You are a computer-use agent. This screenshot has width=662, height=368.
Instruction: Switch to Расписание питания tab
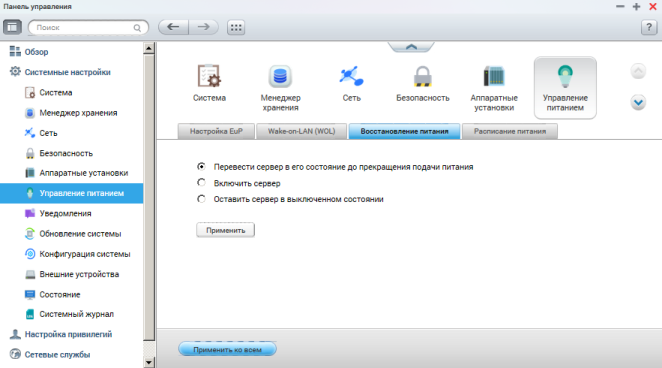pyautogui.click(x=510, y=131)
